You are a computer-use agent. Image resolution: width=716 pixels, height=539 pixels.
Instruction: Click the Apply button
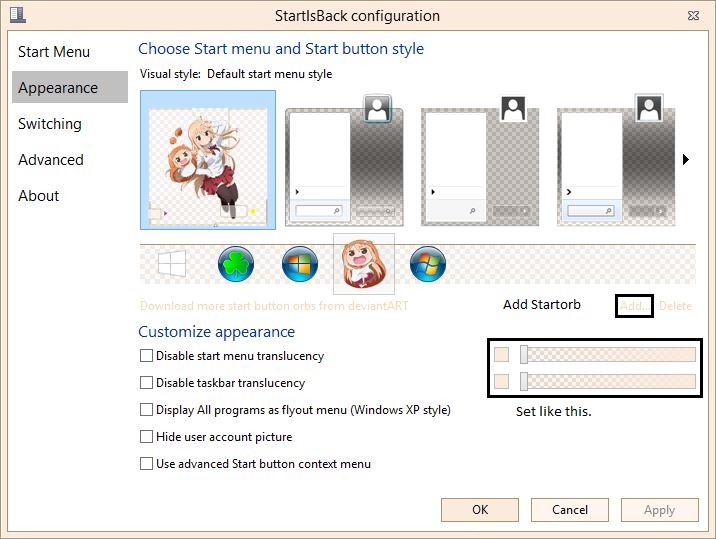click(660, 510)
